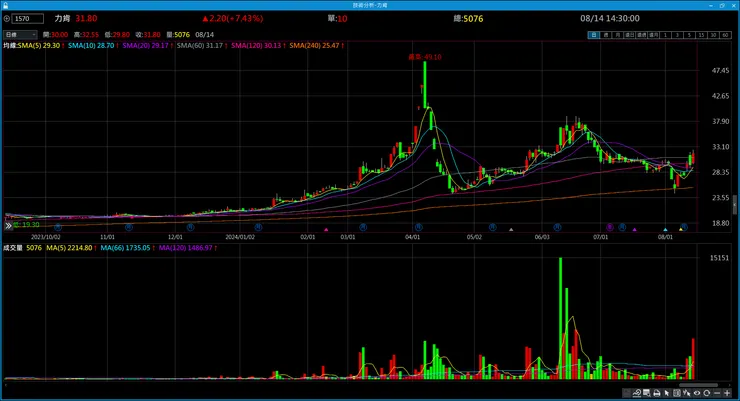The height and width of the screenshot is (401, 740).
Task: Select the 3-minute period button
Action: pyautogui.click(x=678, y=35)
